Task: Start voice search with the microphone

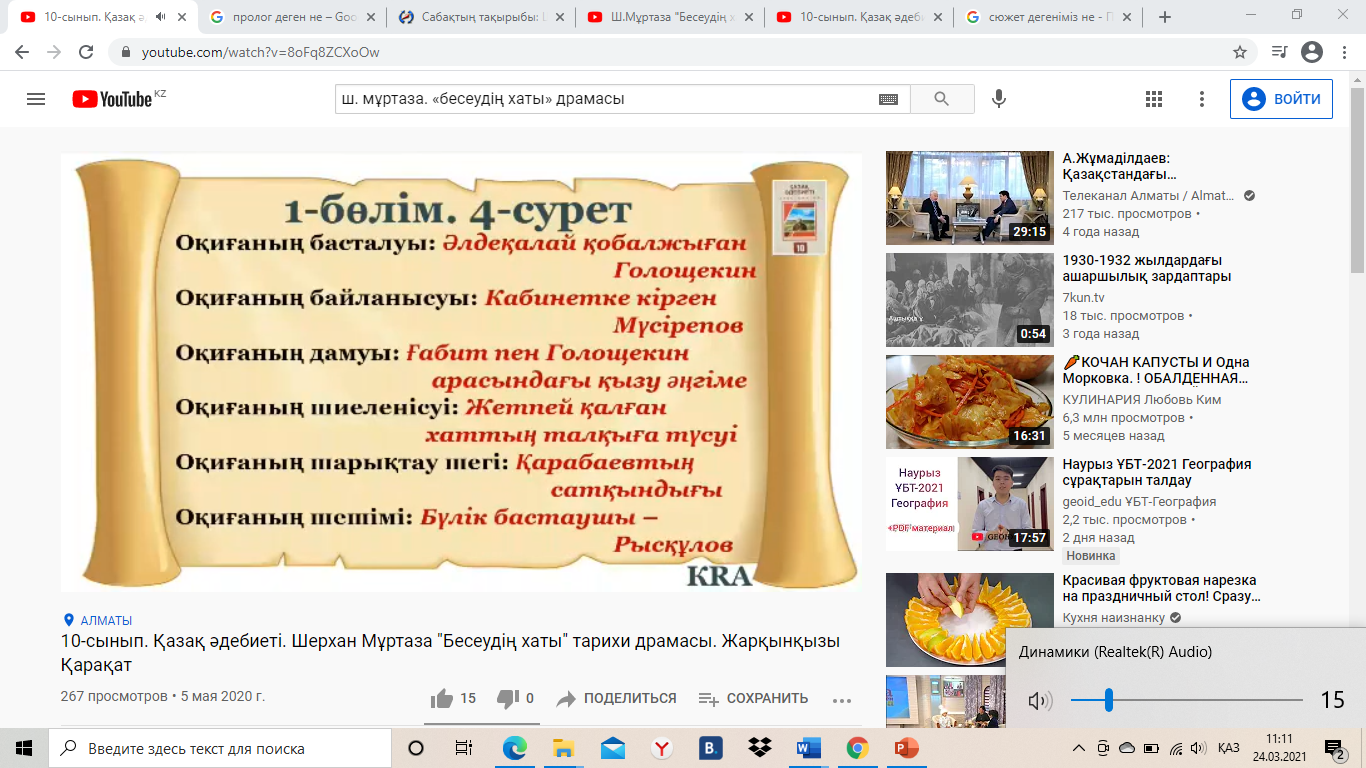Action: (x=998, y=99)
